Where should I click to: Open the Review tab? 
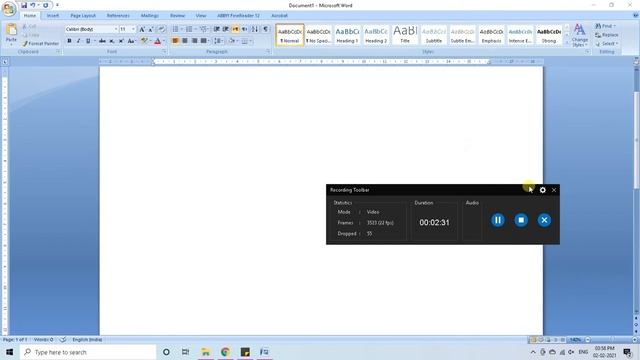coord(178,16)
